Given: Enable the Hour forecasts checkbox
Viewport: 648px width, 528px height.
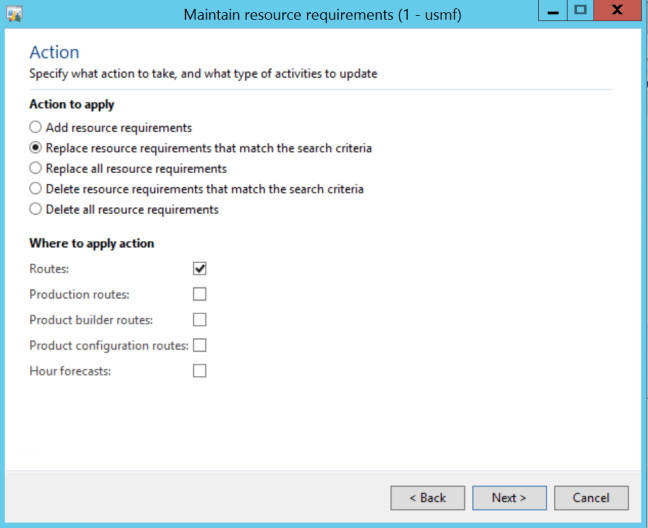Looking at the screenshot, I should click(x=200, y=371).
